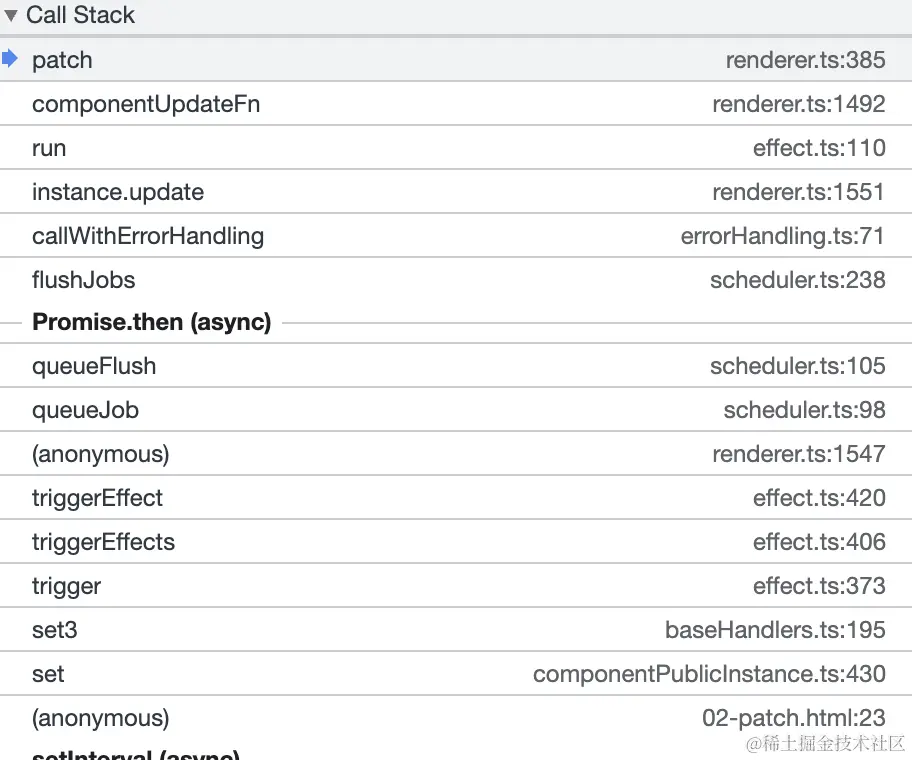Select the patch stack frame
912x760 pixels.
point(62,60)
